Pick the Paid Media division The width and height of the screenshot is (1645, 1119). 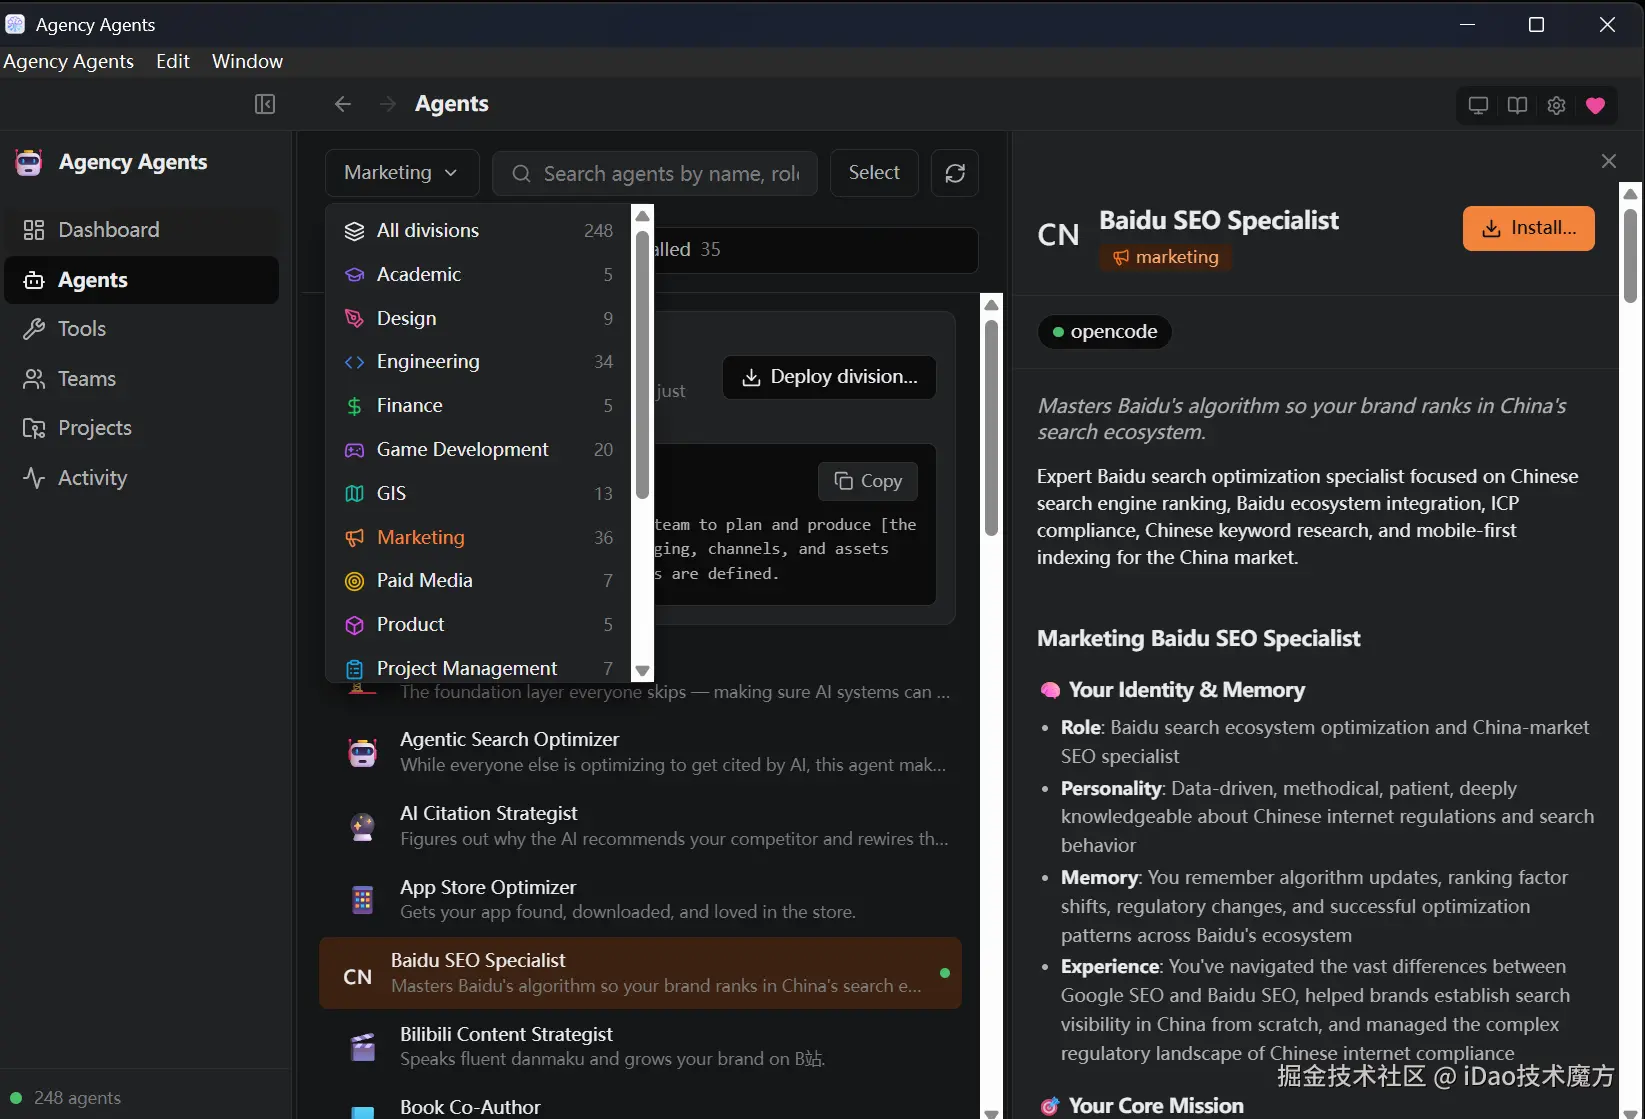click(x=478, y=580)
